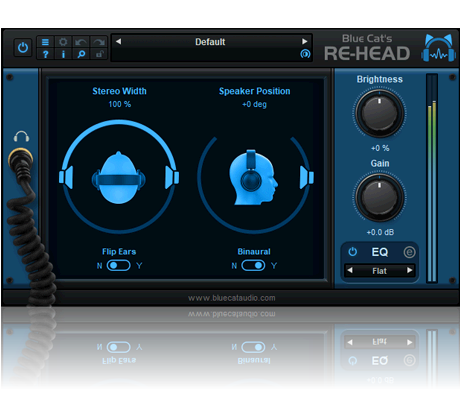Click the magnifier zoom icon
The image size is (460, 416).
pos(81,54)
